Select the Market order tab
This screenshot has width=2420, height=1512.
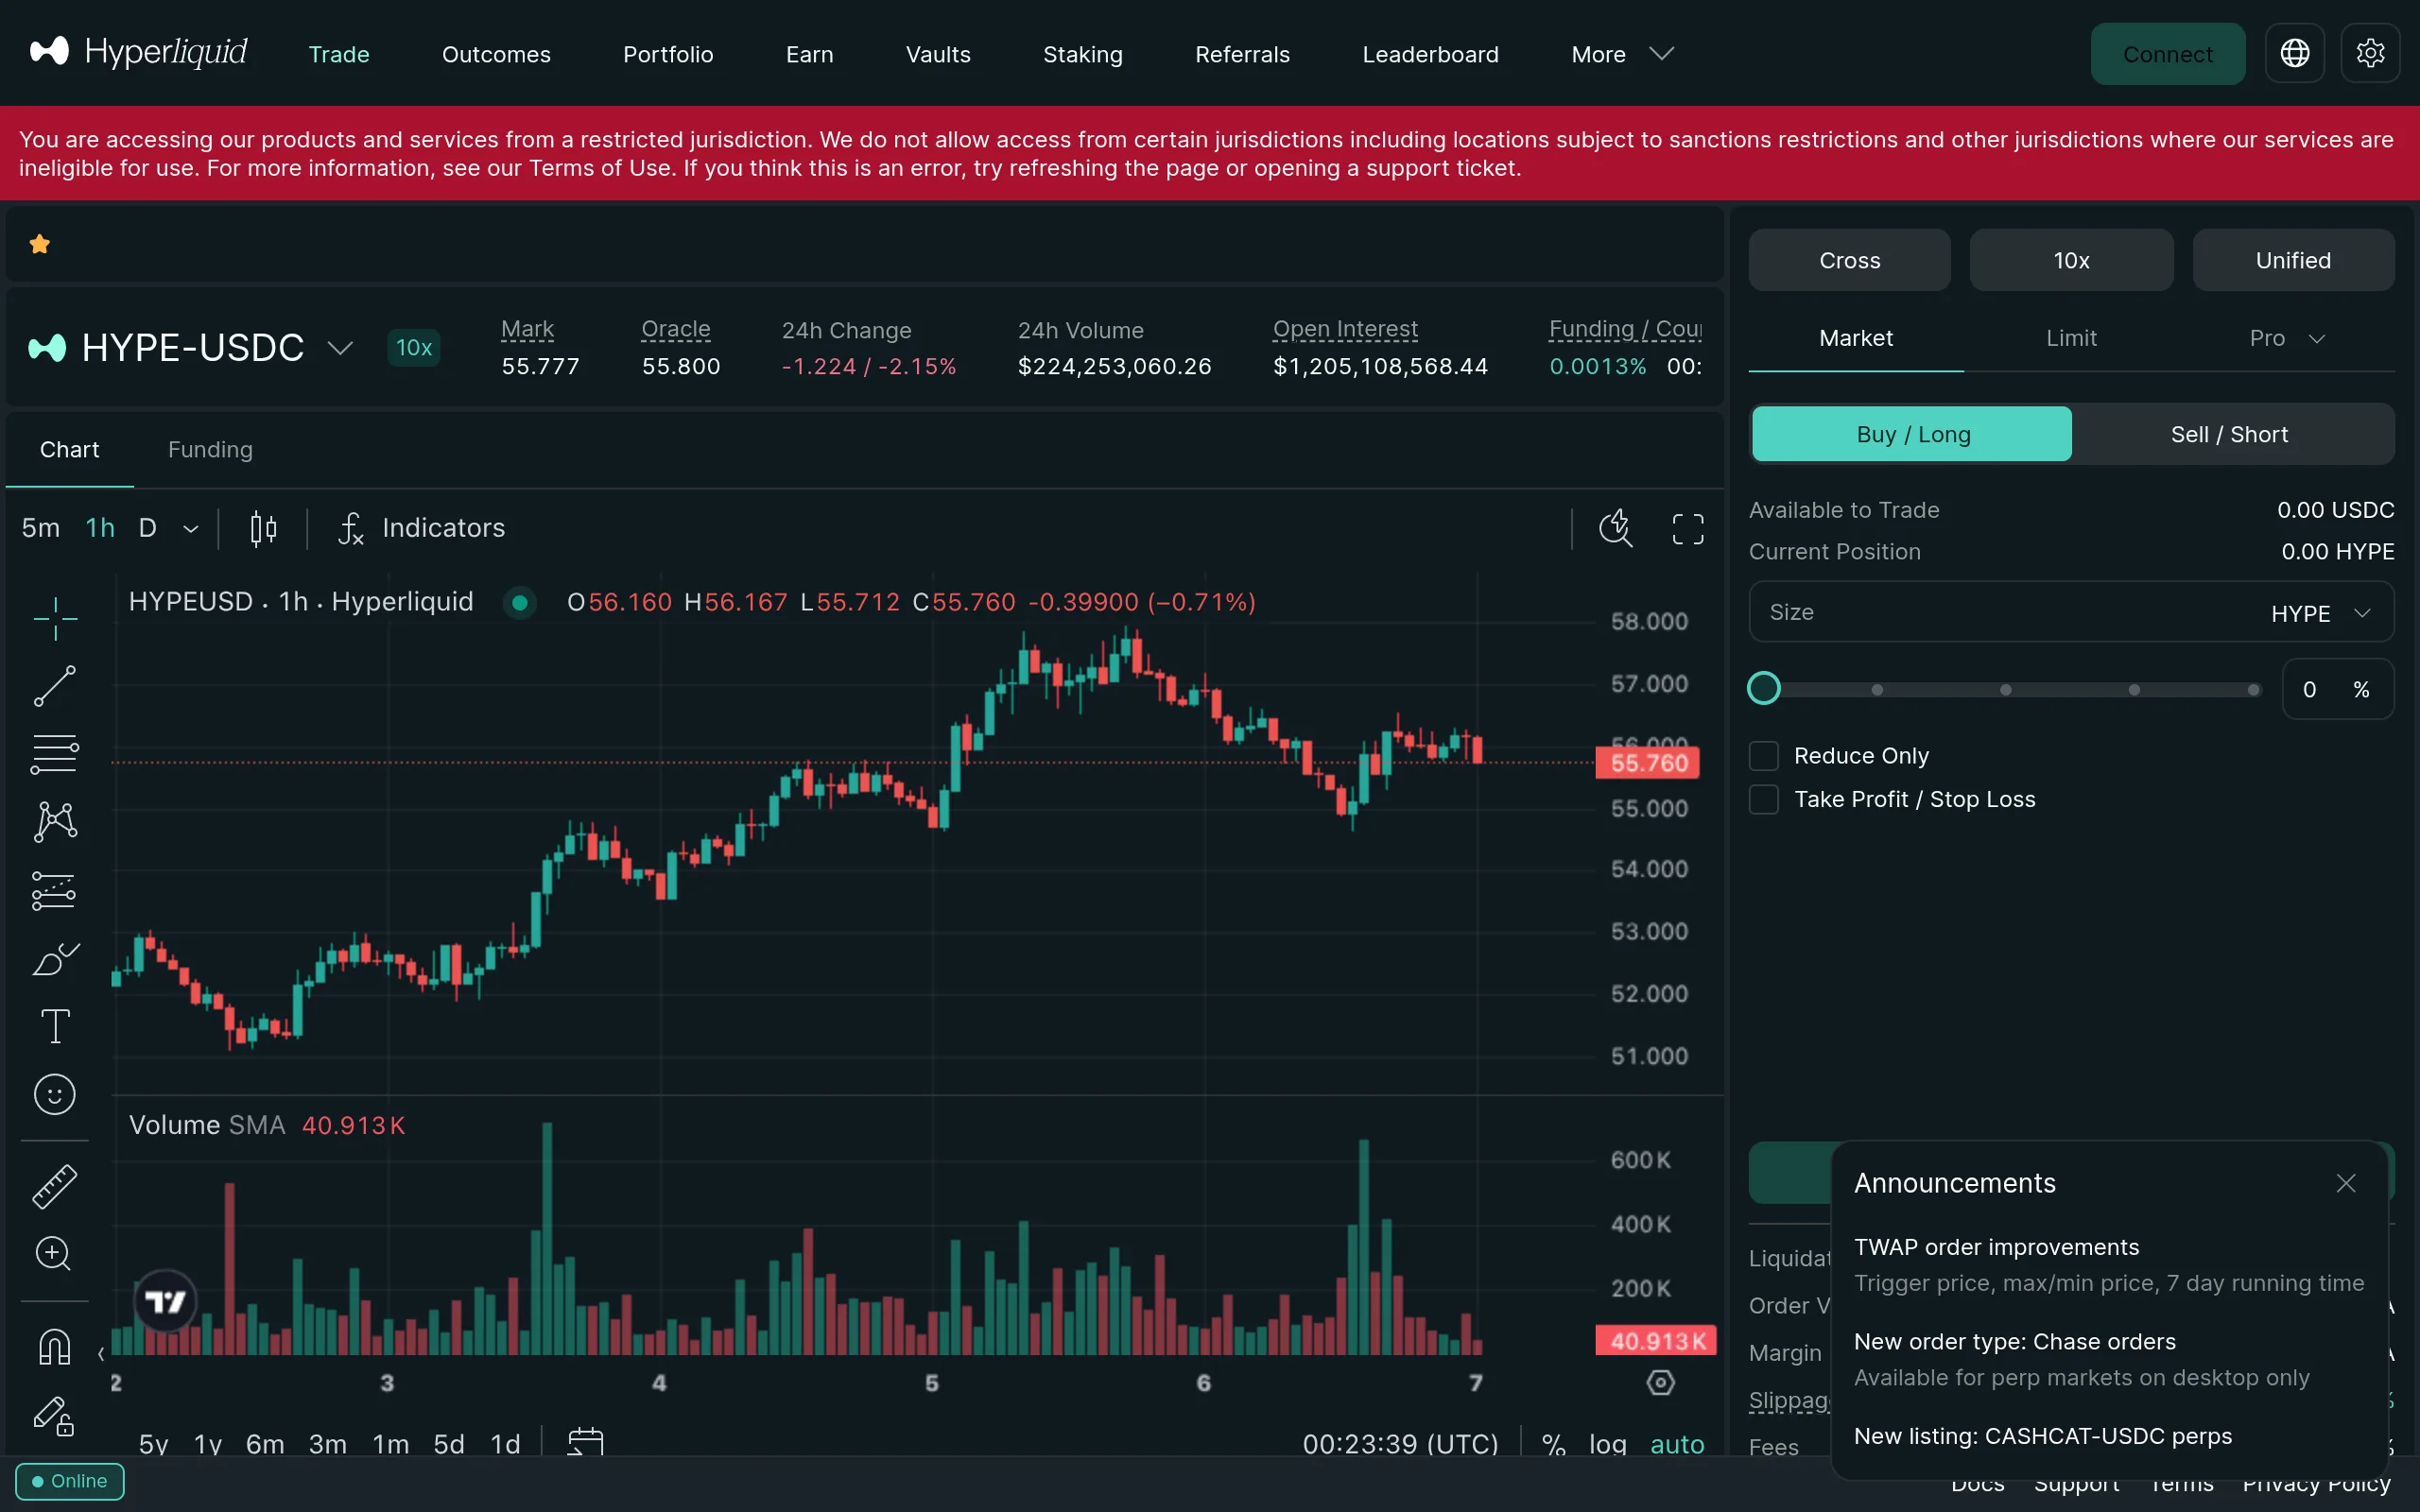coord(1856,338)
